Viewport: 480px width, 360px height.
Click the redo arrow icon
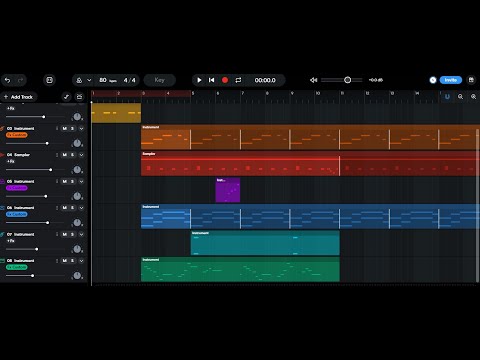(x=20, y=80)
